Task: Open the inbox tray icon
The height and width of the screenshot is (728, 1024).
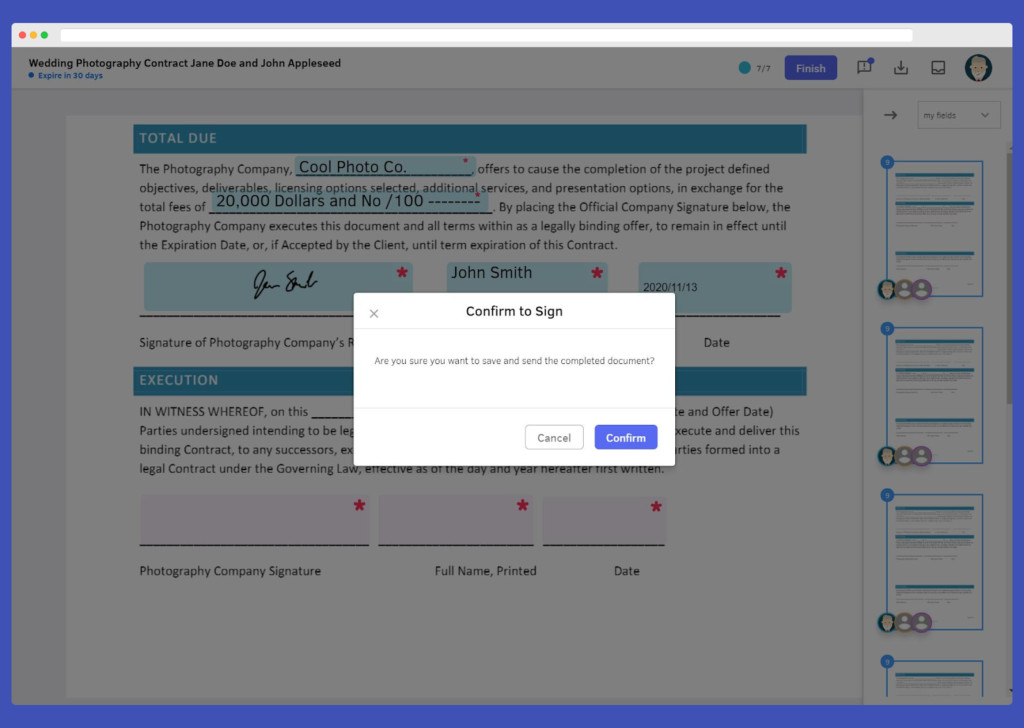Action: click(938, 67)
